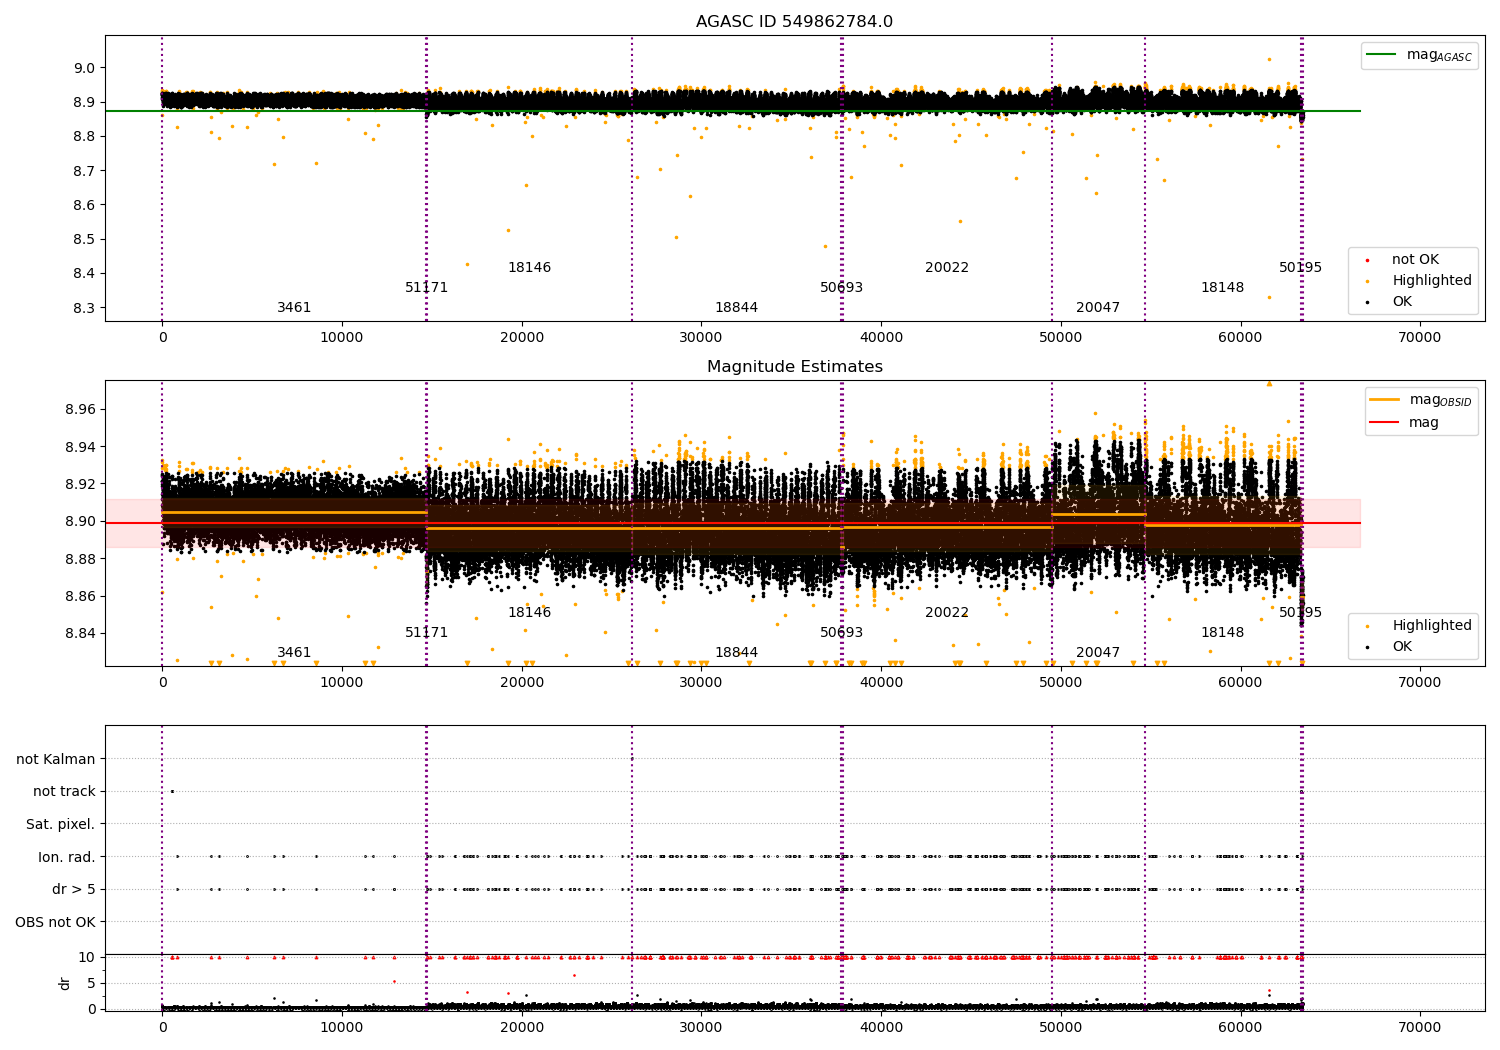Image resolution: width=1500 pixels, height=1050 pixels.
Task: Click obsid label '51171' in AGASC ID plot
Action: click(x=426, y=288)
